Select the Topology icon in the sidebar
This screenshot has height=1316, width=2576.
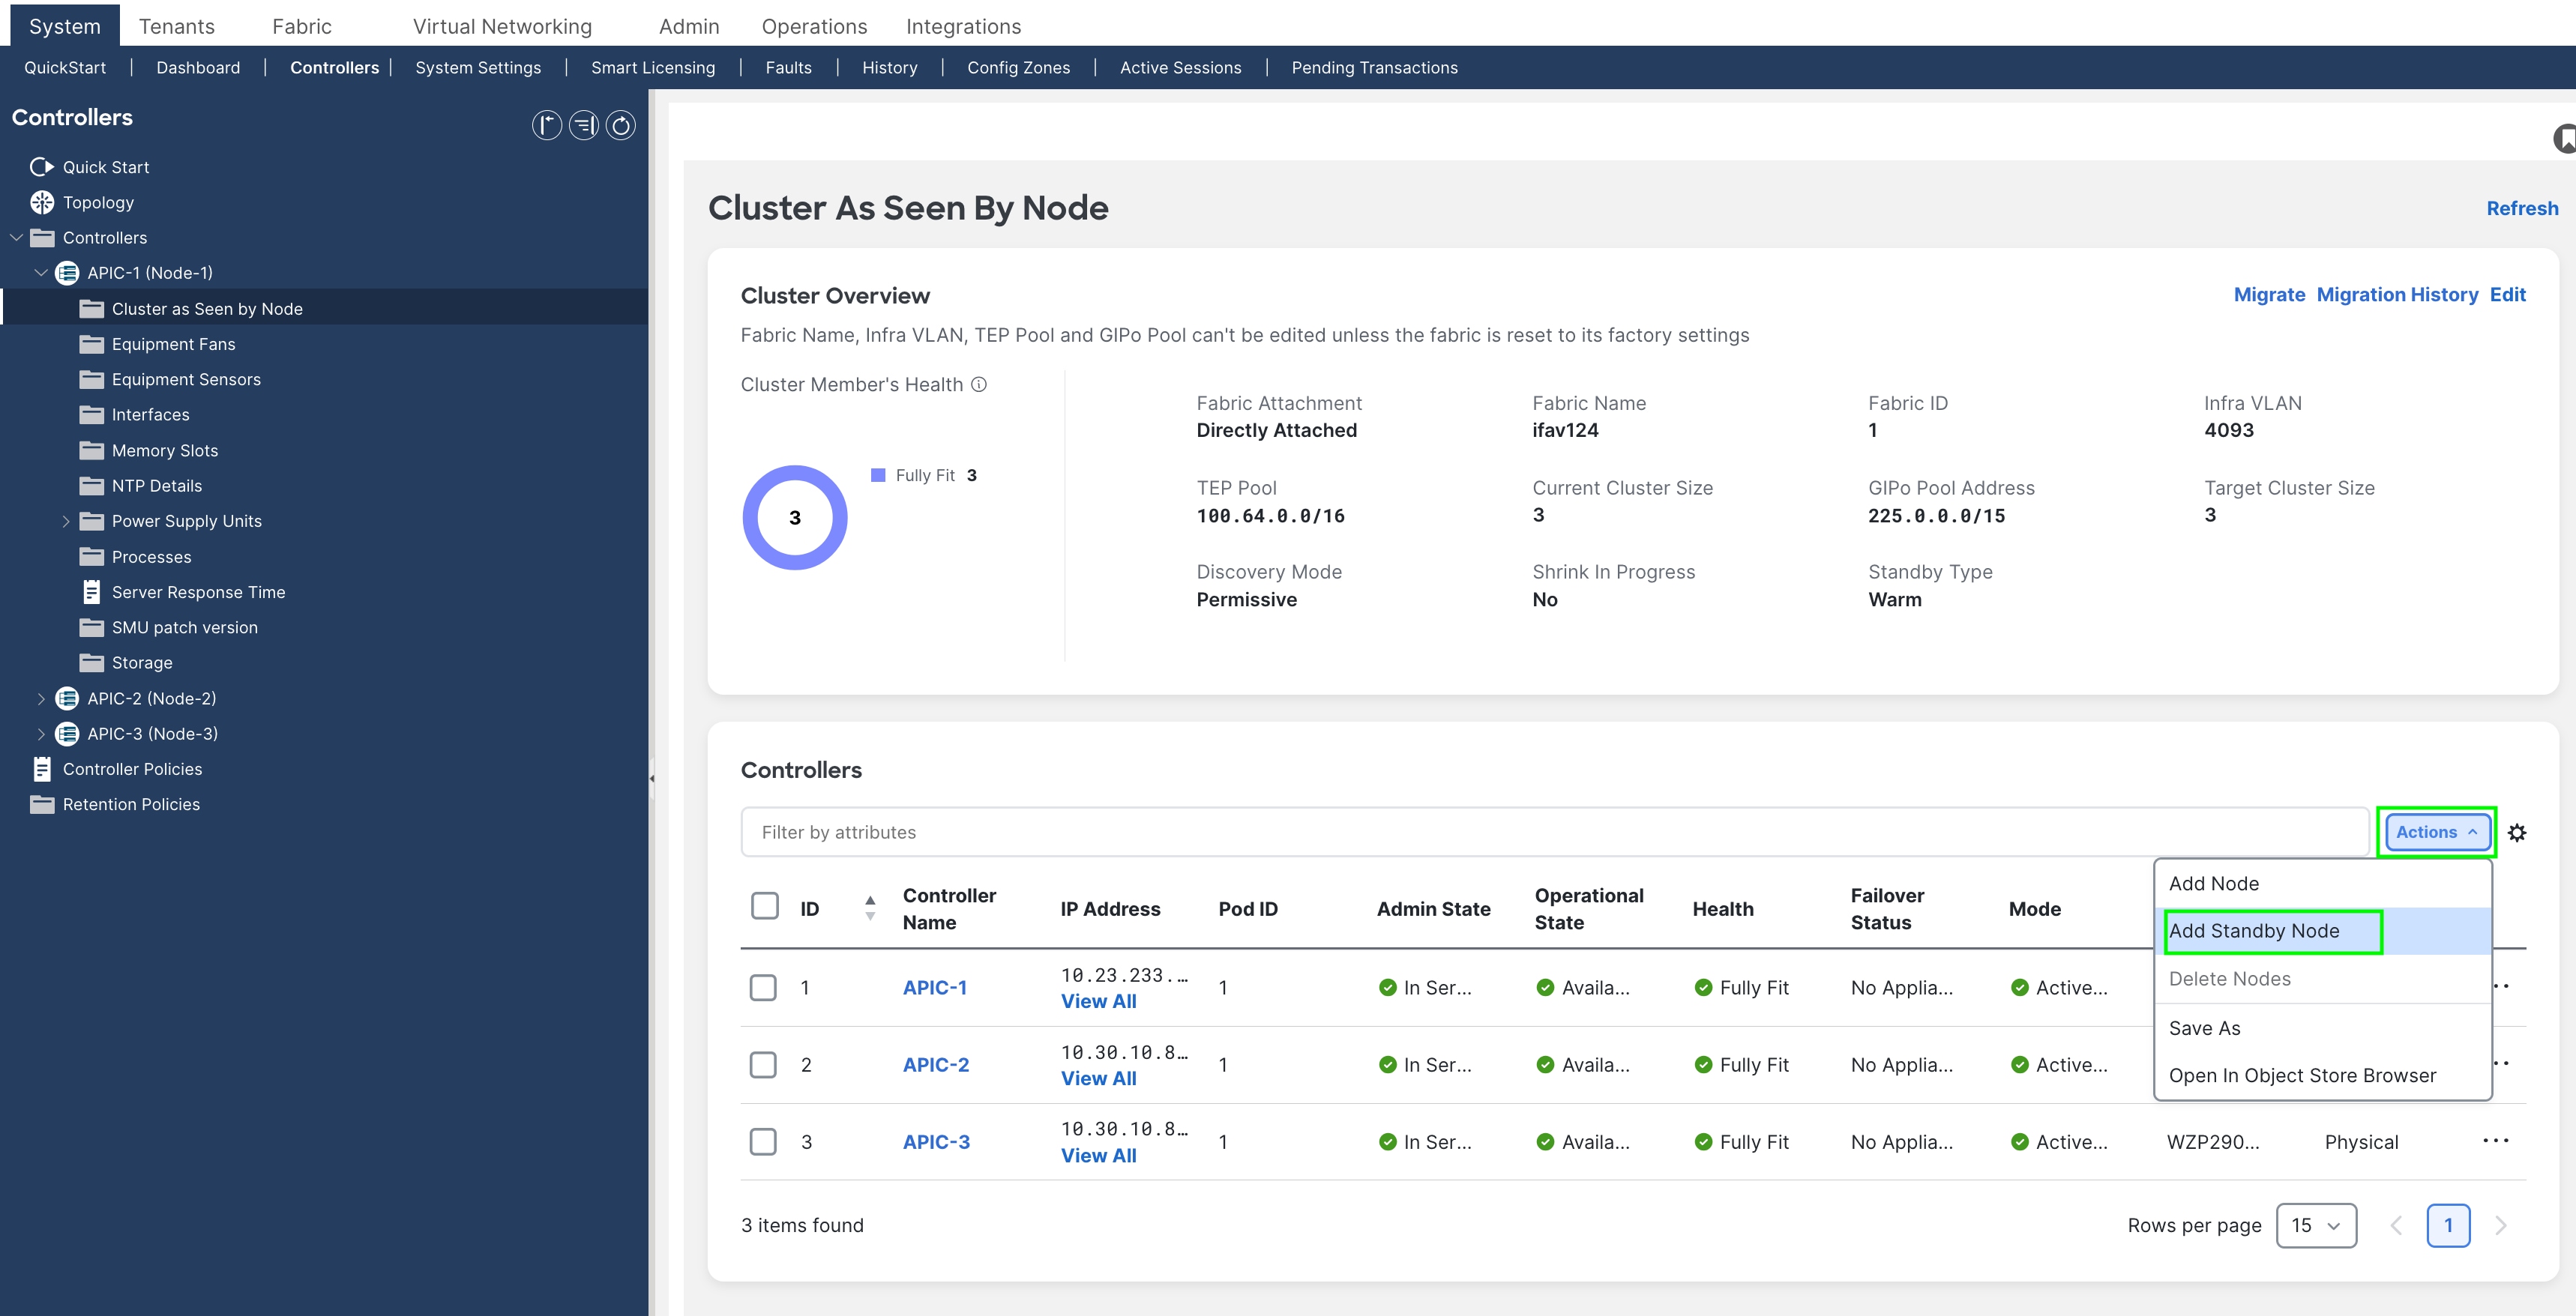(41, 202)
